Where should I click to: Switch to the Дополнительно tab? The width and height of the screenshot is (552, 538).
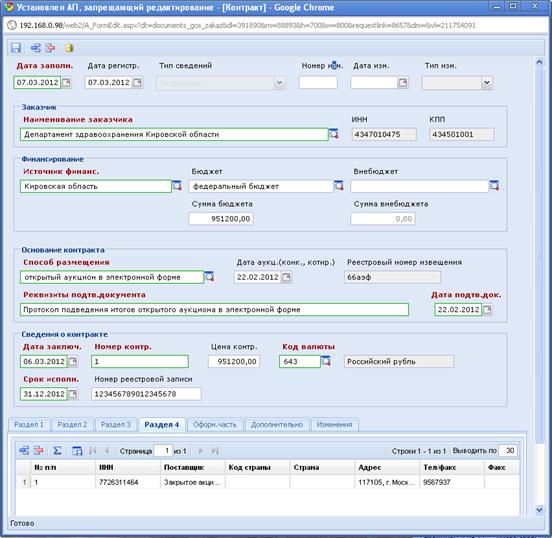pos(277,425)
